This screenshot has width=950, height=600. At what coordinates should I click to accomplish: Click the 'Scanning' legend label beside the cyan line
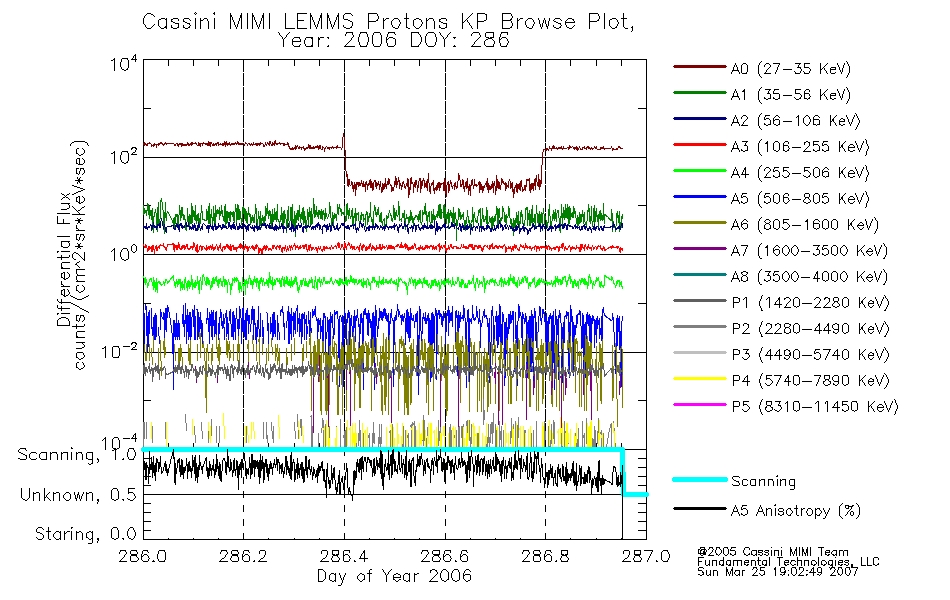[x=763, y=481]
